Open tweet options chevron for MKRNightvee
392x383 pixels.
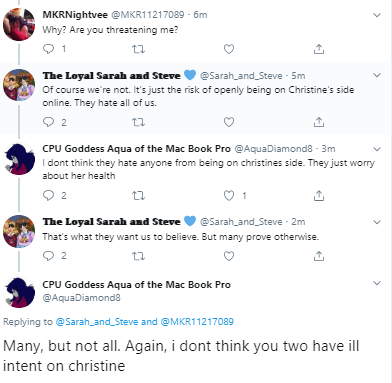point(377,15)
